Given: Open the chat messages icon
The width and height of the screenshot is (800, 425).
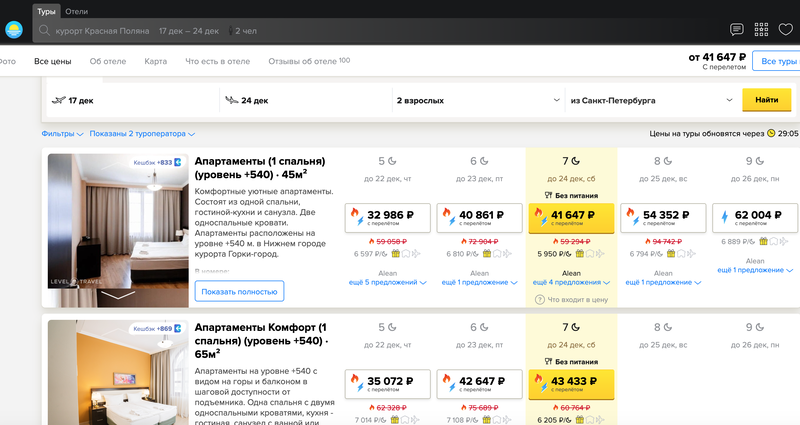Looking at the screenshot, I should click(x=736, y=30).
